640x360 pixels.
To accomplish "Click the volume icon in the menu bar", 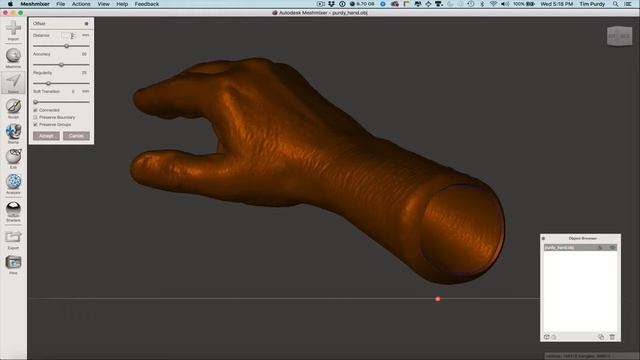I will point(505,4).
